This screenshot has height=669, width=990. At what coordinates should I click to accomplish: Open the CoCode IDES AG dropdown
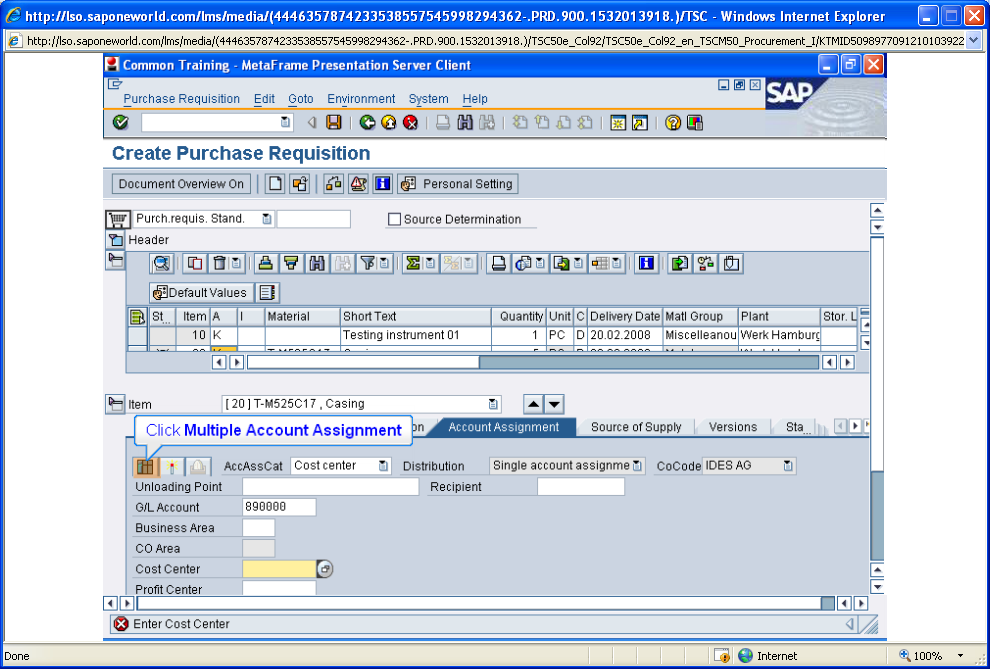tap(787, 466)
